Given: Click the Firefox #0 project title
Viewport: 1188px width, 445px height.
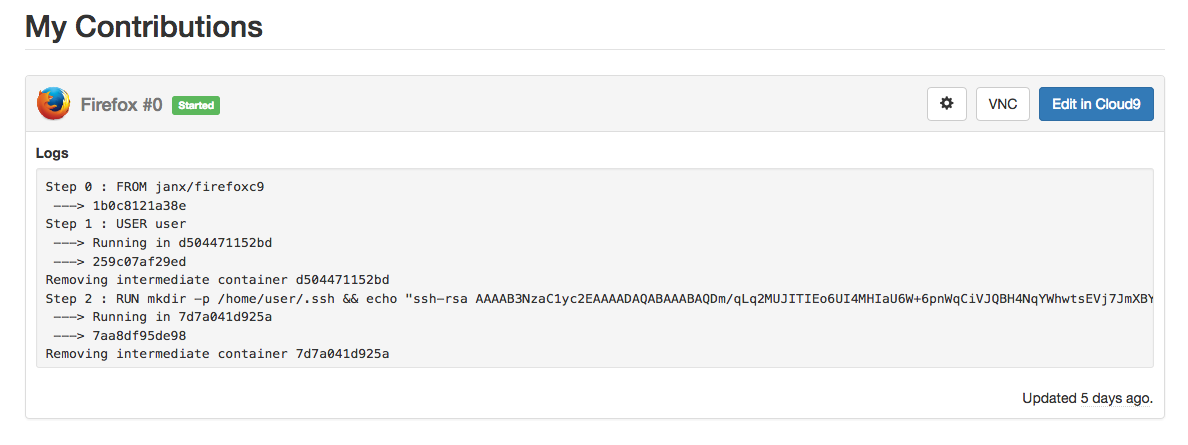Looking at the screenshot, I should click(121, 104).
